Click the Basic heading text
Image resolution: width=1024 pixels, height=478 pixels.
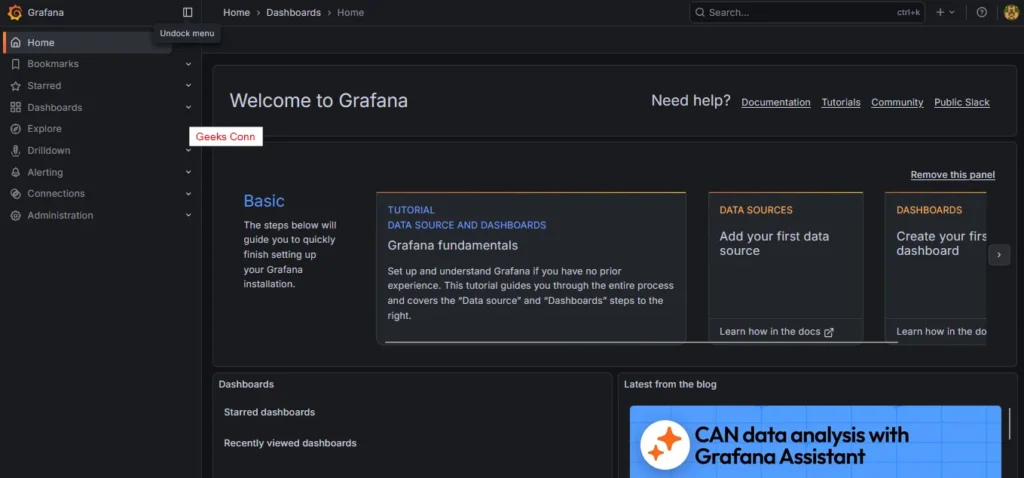click(264, 201)
